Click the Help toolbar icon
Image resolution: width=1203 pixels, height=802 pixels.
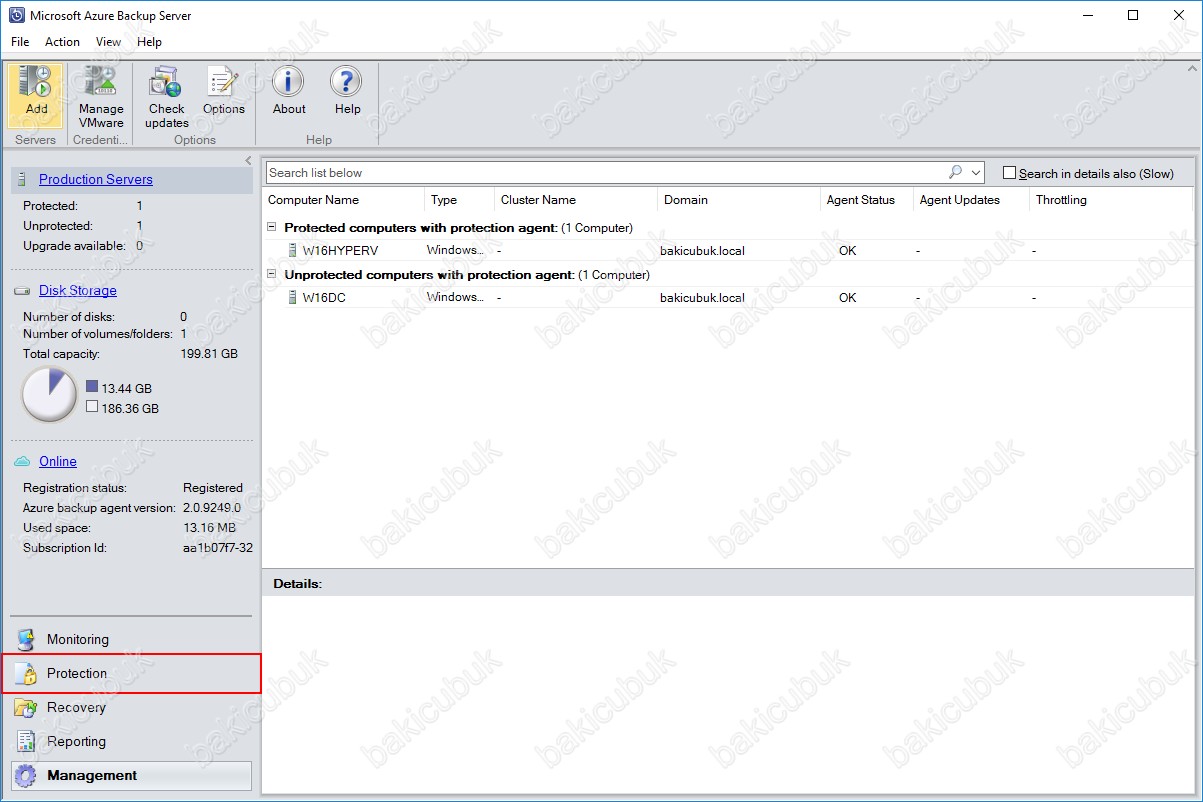click(x=347, y=92)
